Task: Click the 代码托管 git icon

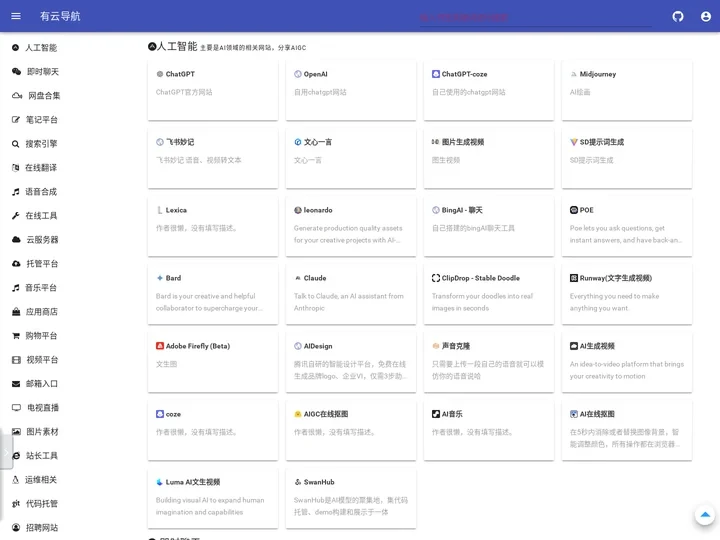Action: pyautogui.click(x=16, y=504)
